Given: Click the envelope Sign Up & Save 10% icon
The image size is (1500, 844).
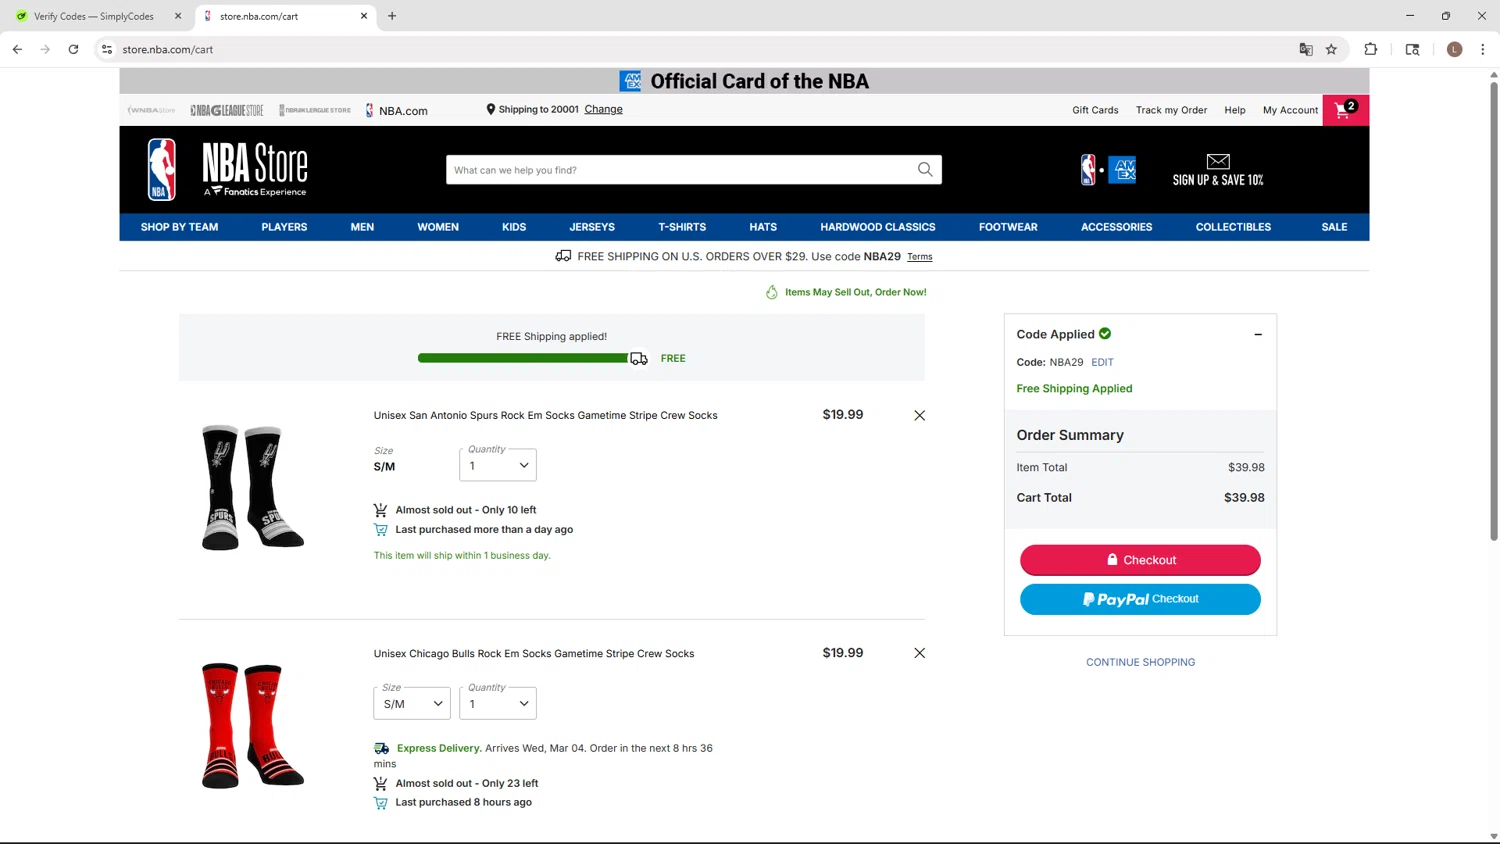Looking at the screenshot, I should tap(1217, 170).
